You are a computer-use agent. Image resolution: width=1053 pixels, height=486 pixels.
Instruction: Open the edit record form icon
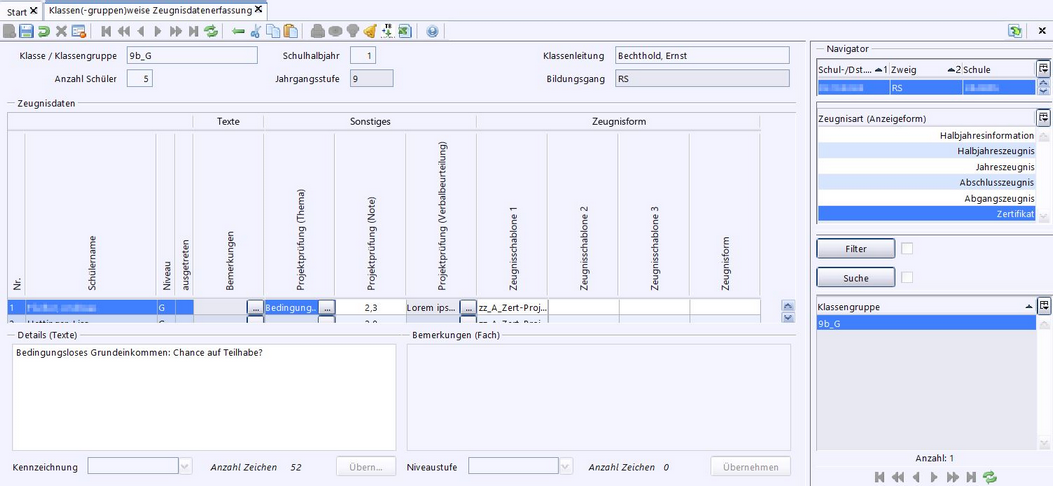(x=79, y=31)
